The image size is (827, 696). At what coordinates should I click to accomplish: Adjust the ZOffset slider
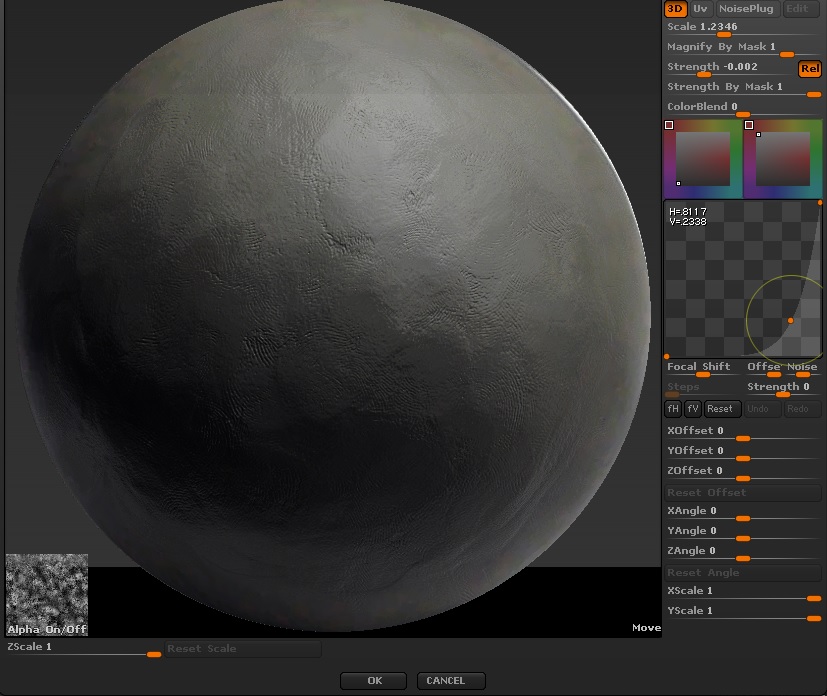tap(743, 472)
